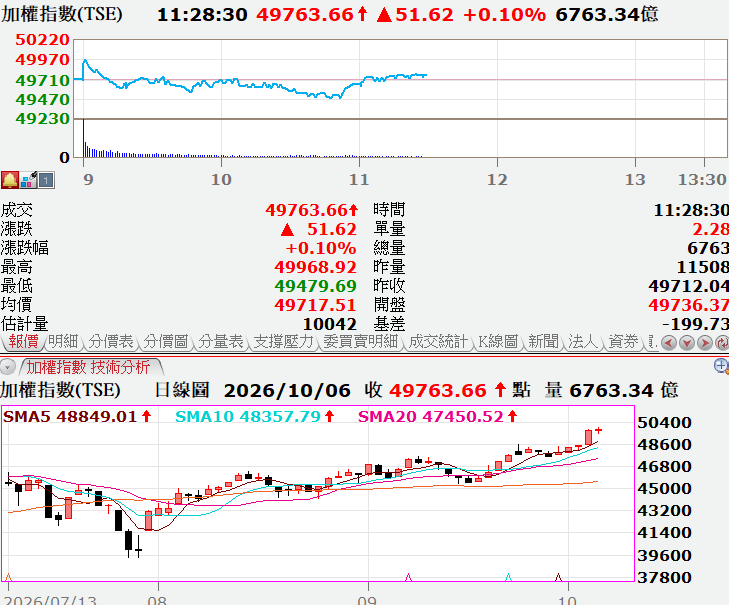Click the 最低 value 49479.69
The width and height of the screenshot is (729, 605).
point(315,286)
